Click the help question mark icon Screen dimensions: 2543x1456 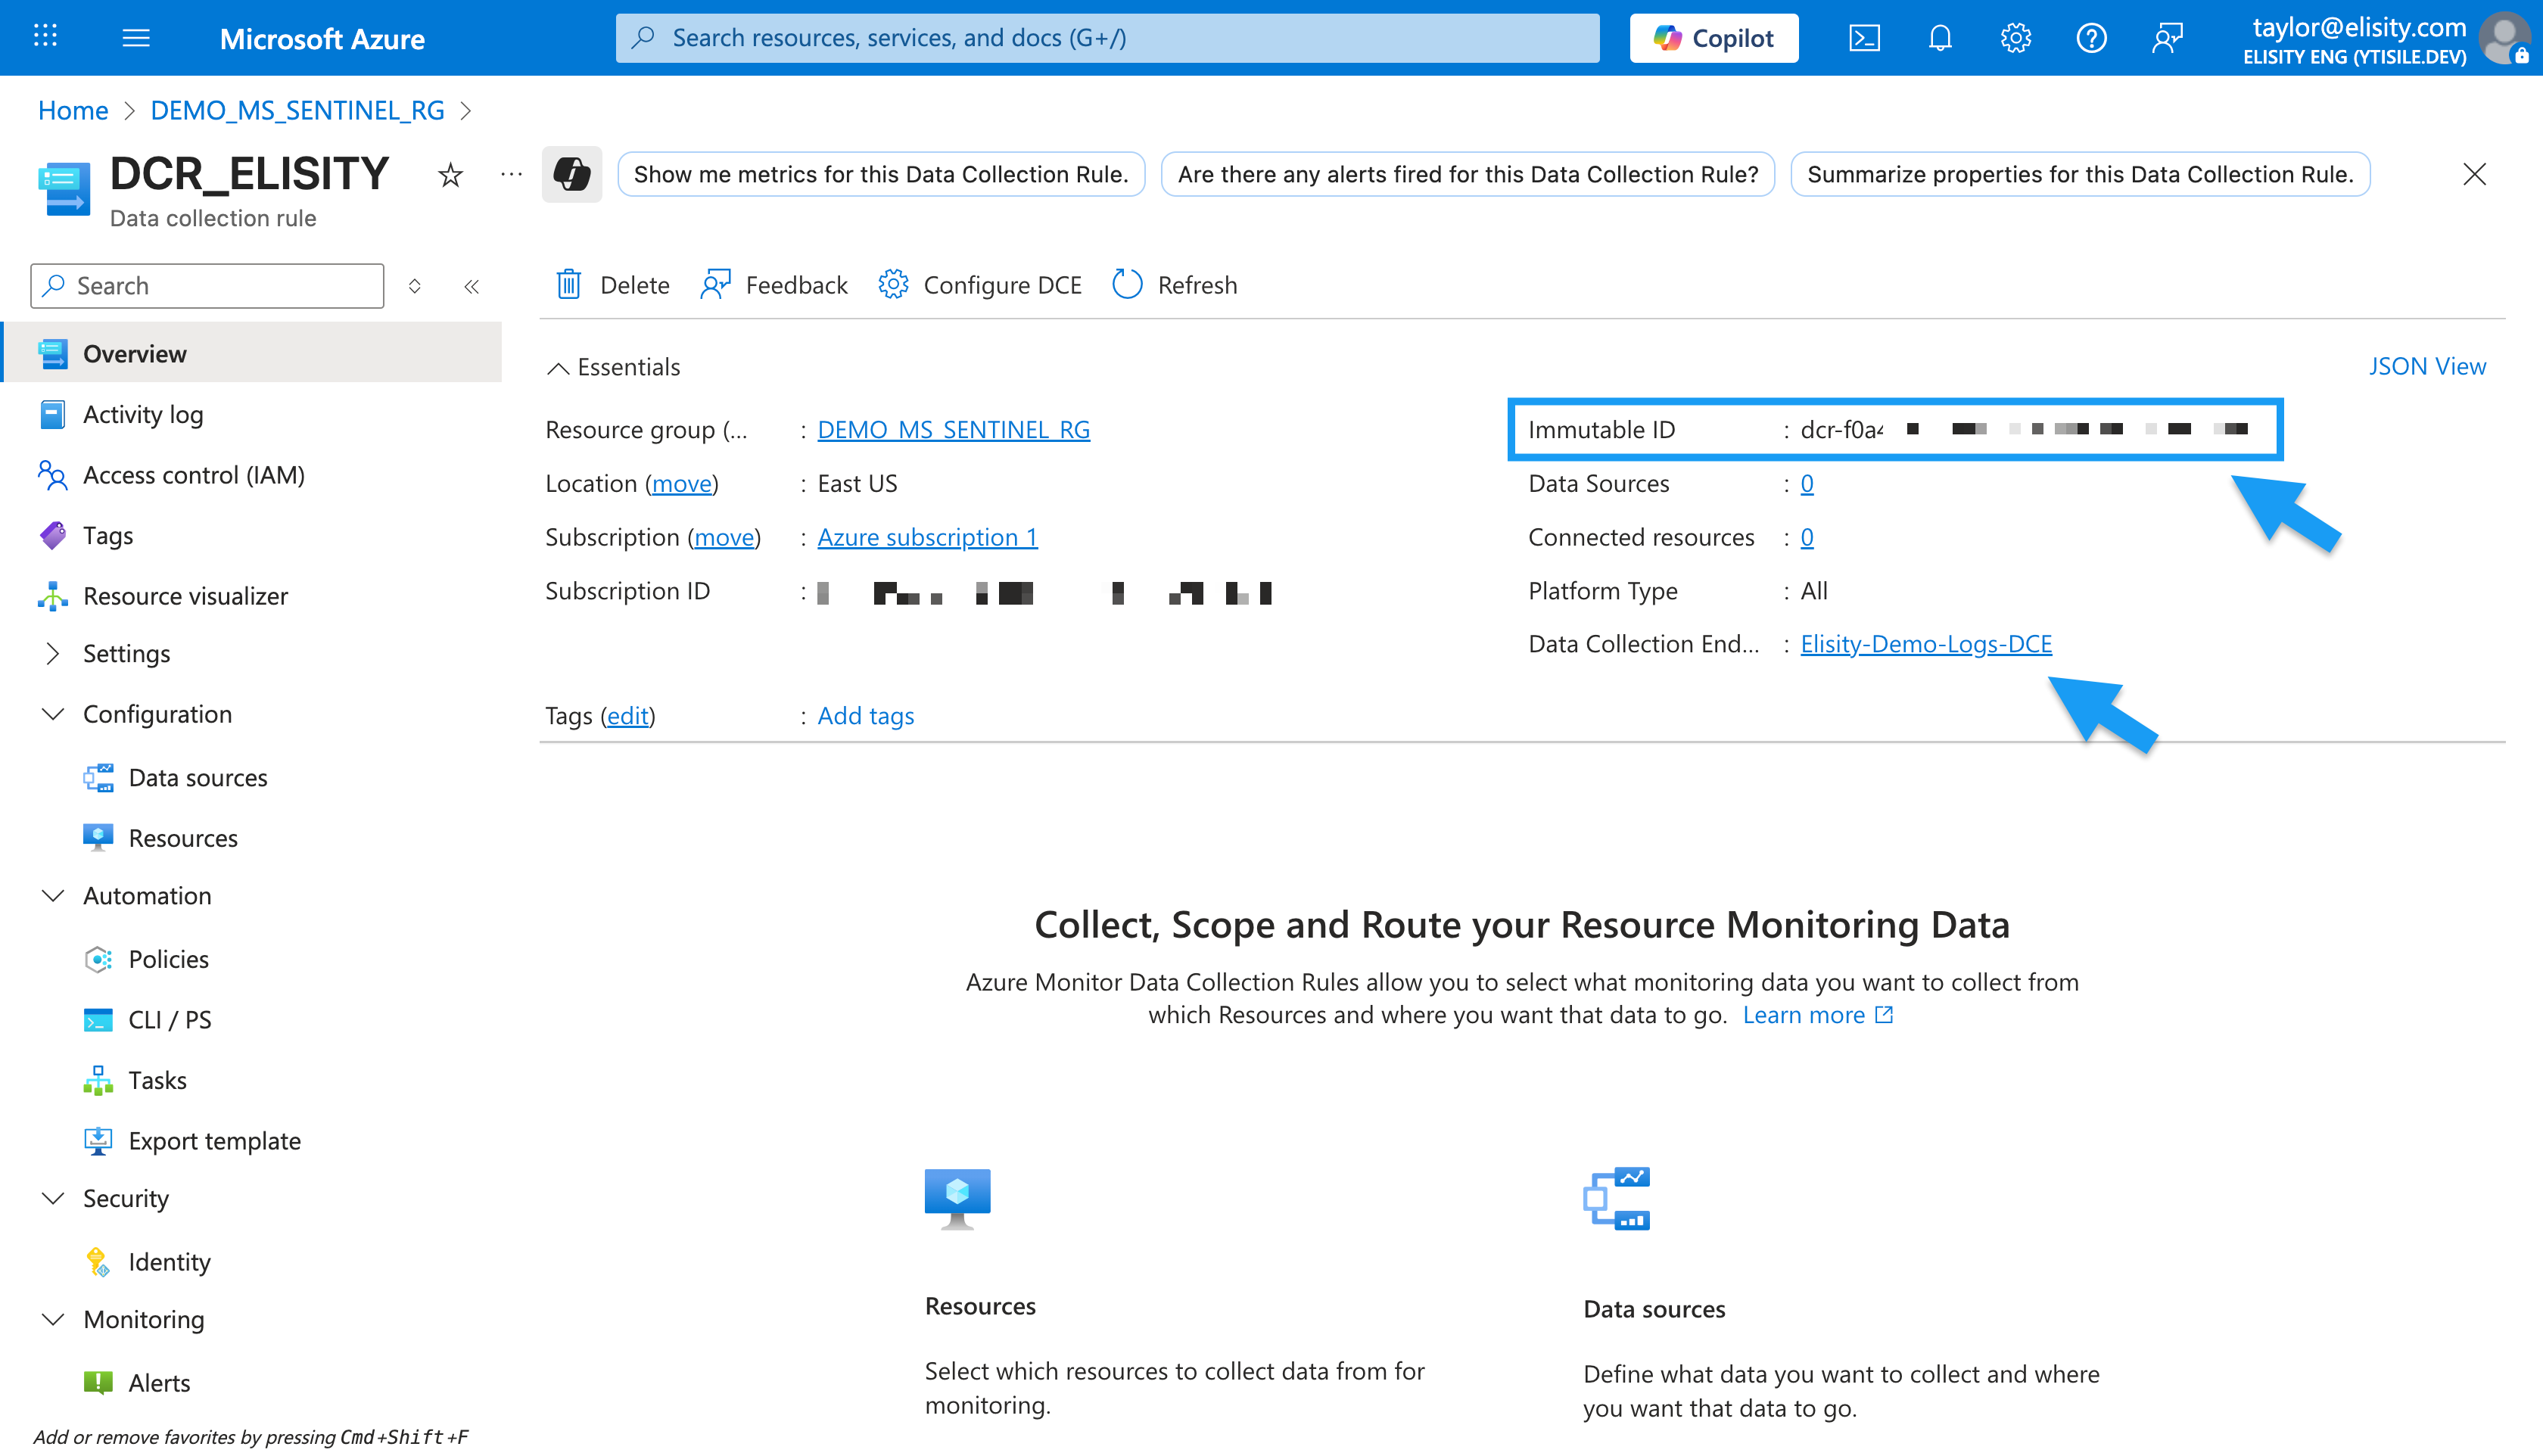coord(2091,38)
